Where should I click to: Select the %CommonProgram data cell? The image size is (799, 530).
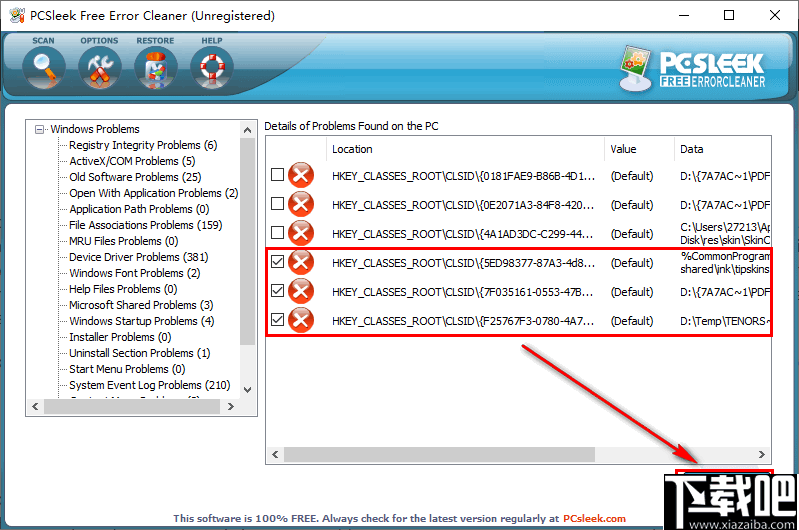725,263
